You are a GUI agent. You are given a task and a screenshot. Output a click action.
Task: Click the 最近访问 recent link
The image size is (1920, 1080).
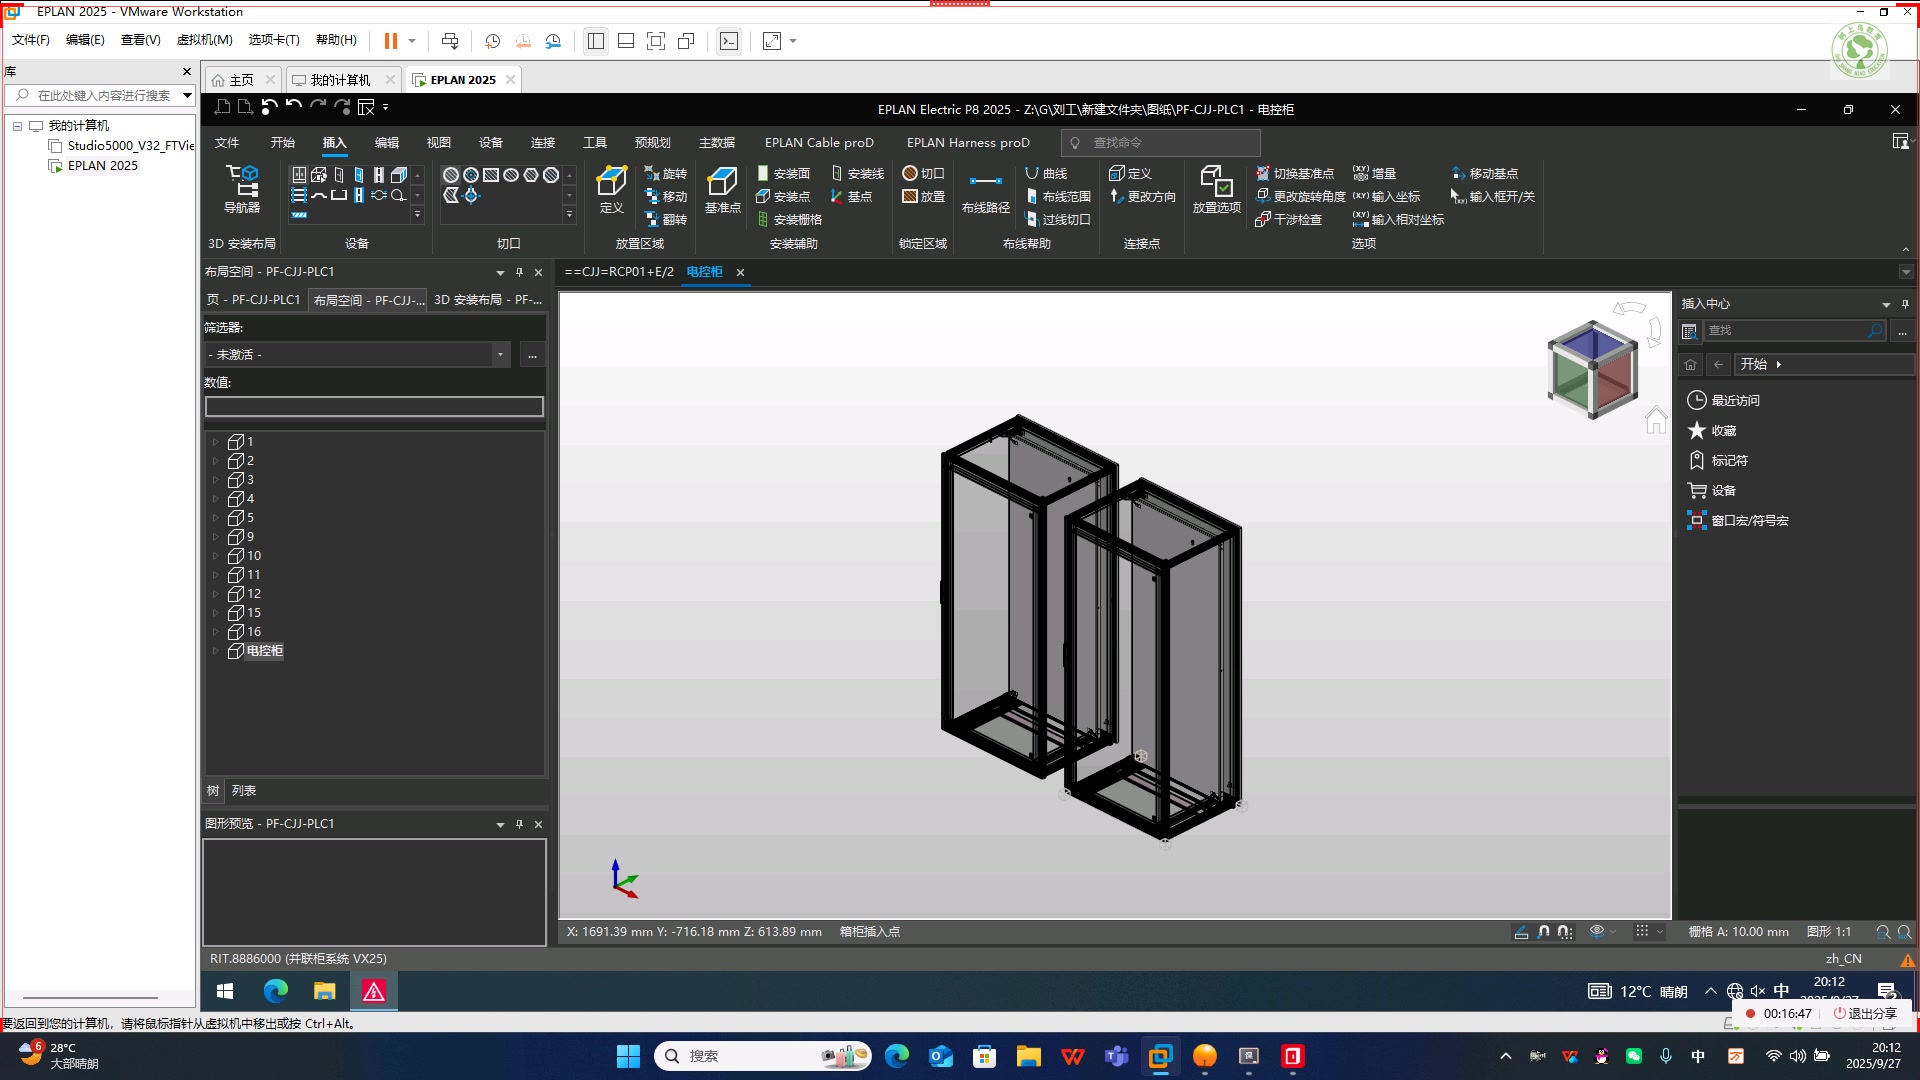[x=1735, y=401]
